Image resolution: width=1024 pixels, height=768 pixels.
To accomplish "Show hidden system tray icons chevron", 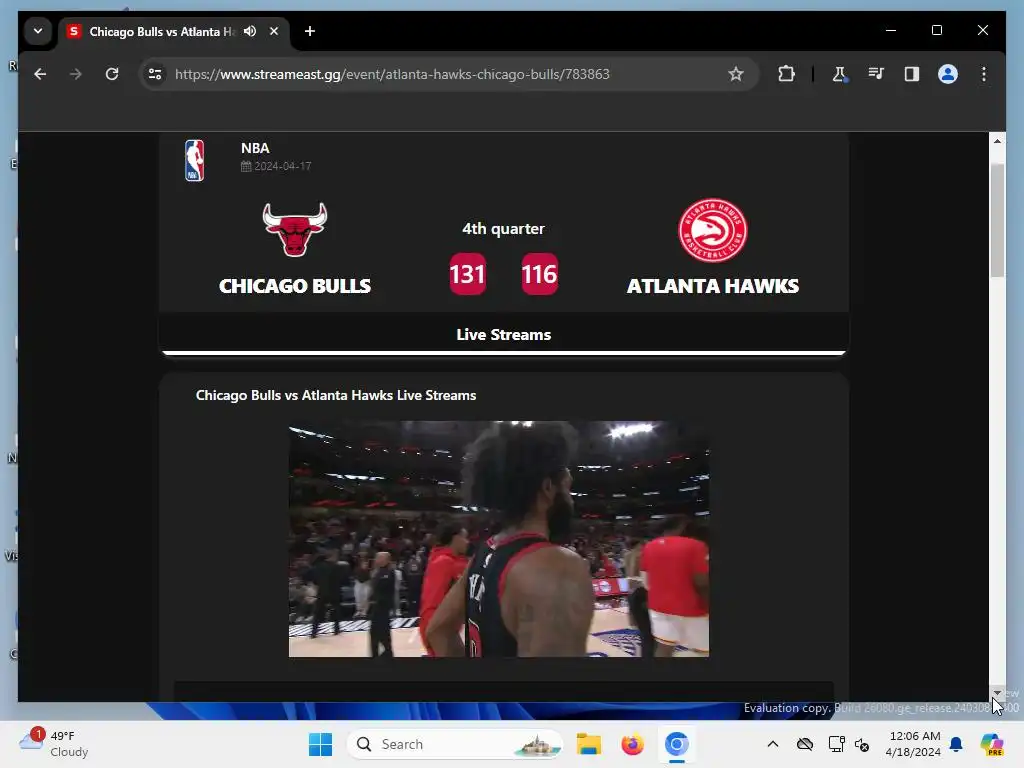I will (773, 744).
